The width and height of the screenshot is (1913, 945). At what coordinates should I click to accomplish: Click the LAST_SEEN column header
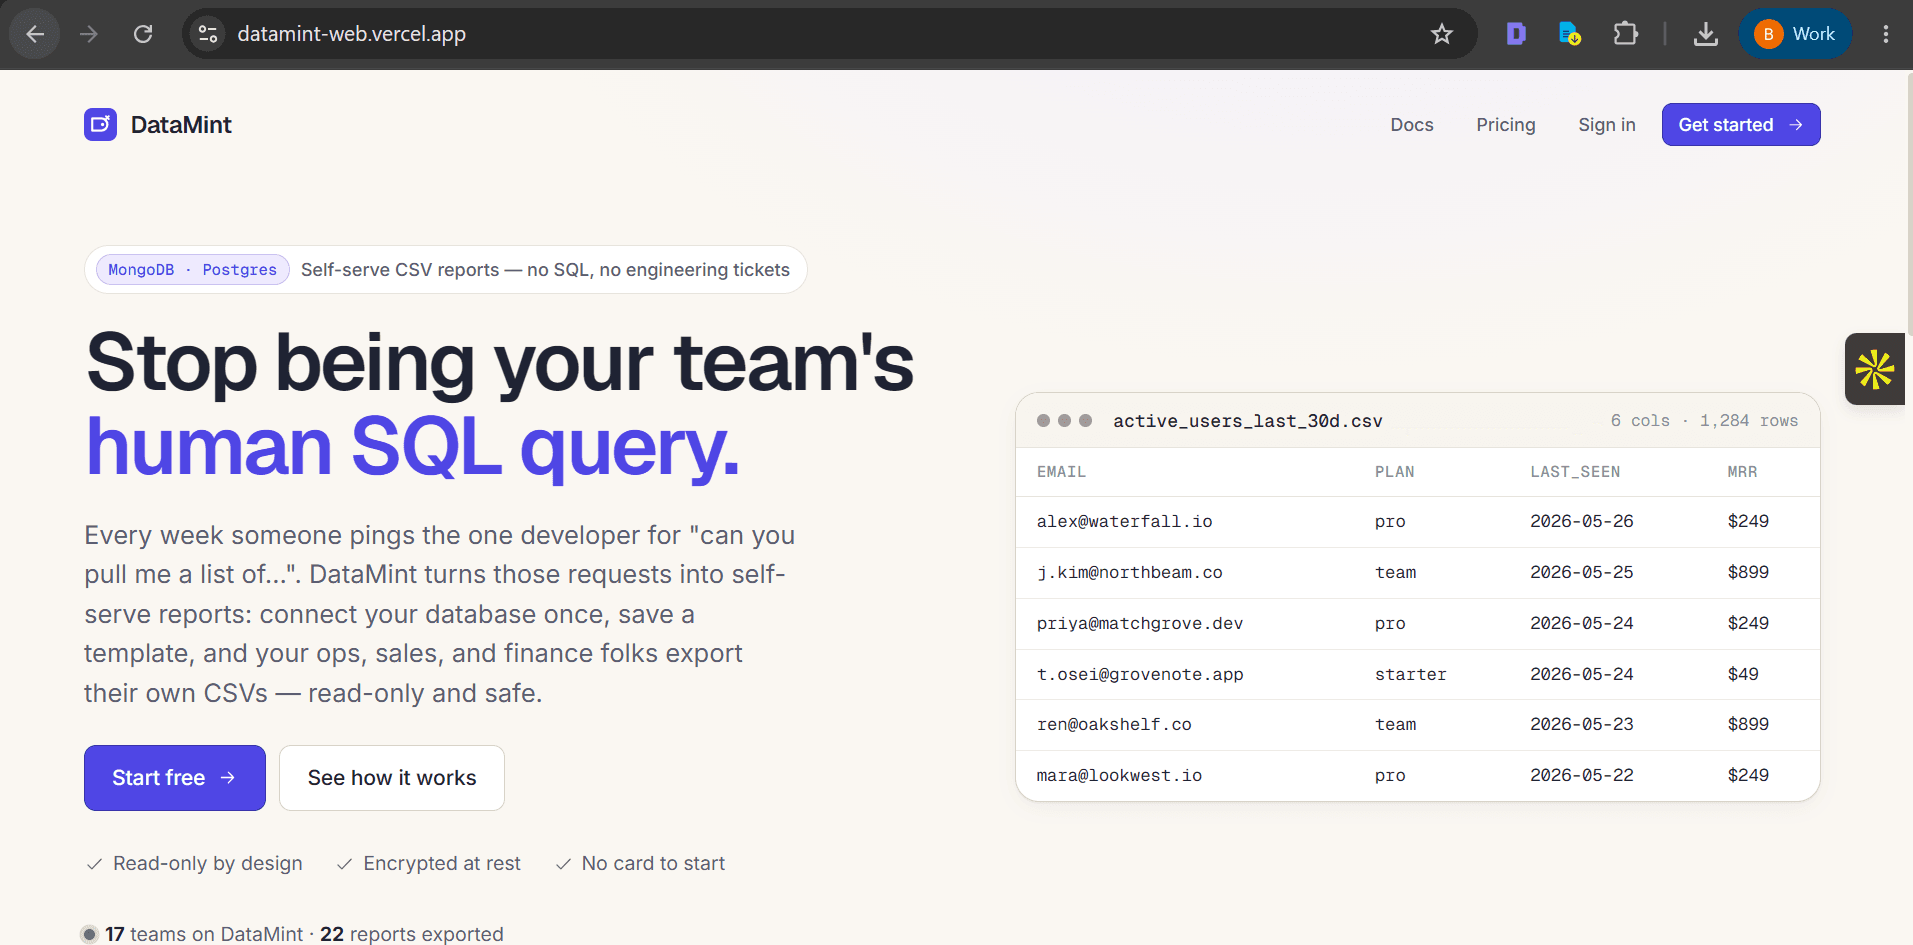[x=1575, y=472]
